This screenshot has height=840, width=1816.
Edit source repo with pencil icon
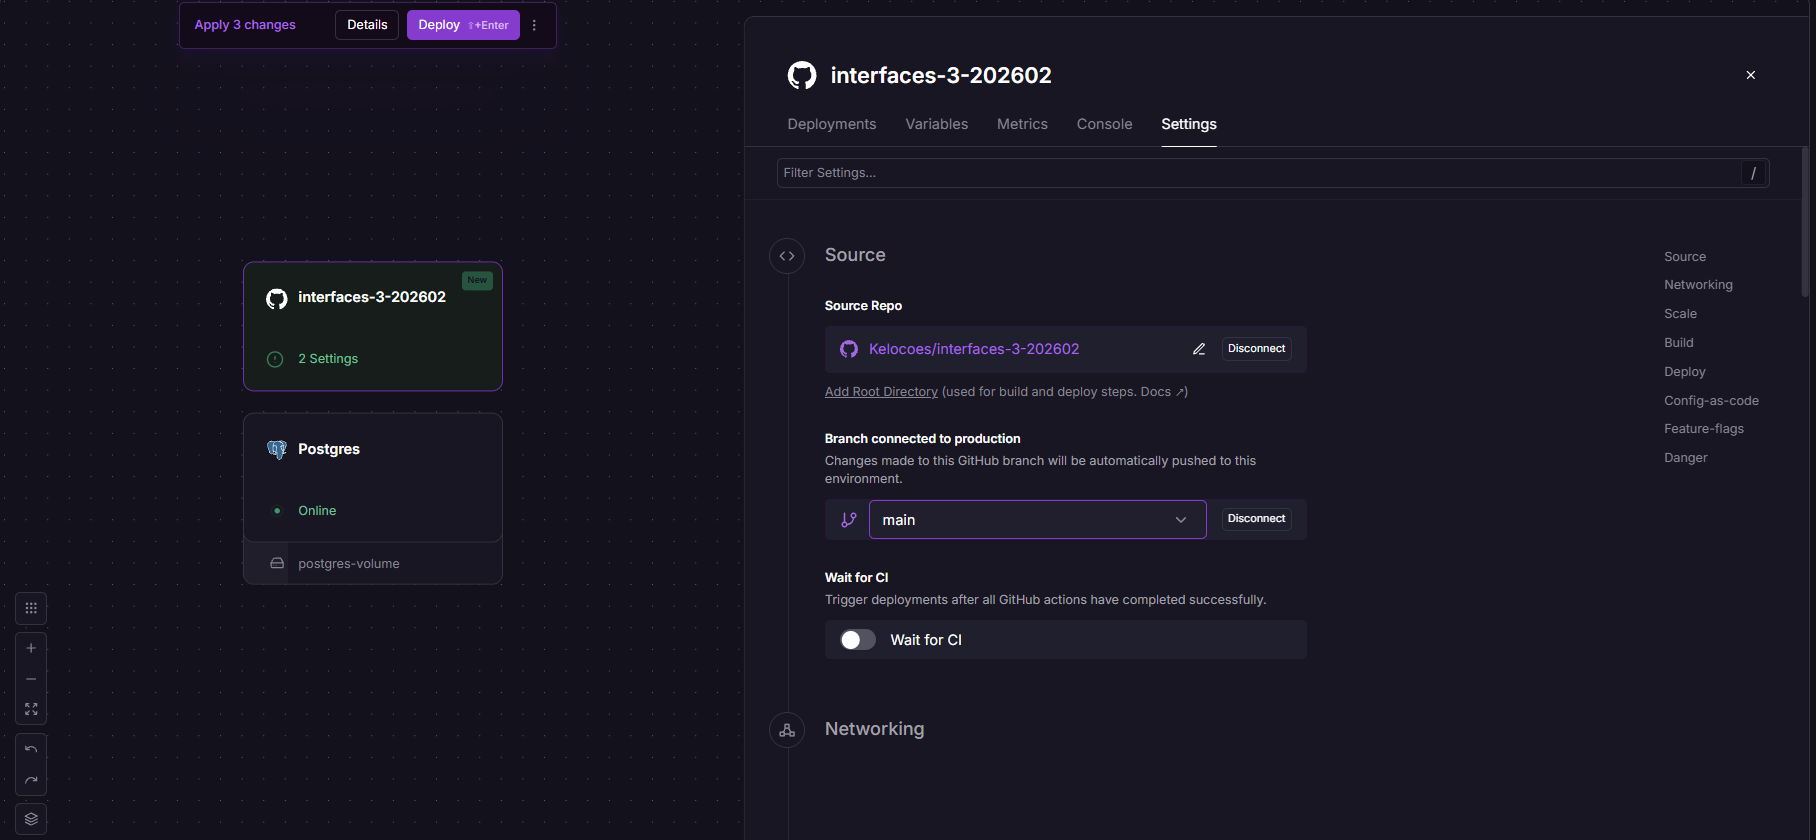[x=1199, y=349]
